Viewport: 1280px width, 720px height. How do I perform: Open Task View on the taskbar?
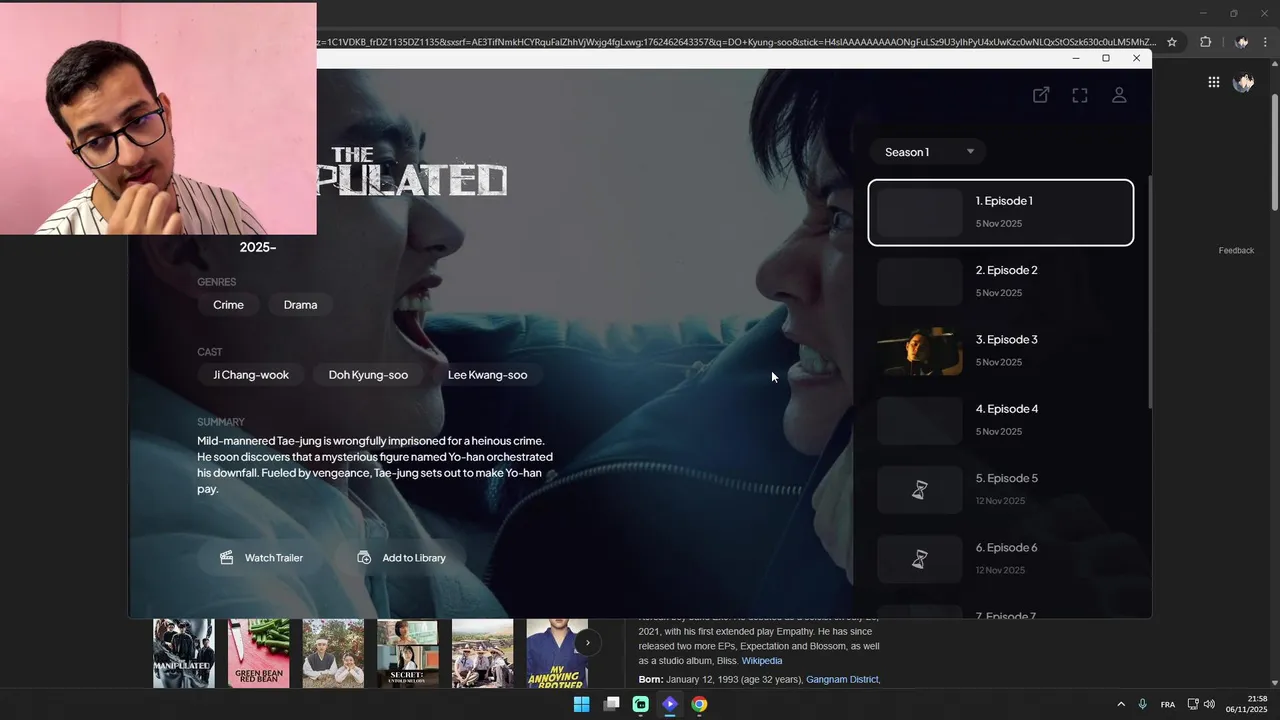(x=611, y=704)
